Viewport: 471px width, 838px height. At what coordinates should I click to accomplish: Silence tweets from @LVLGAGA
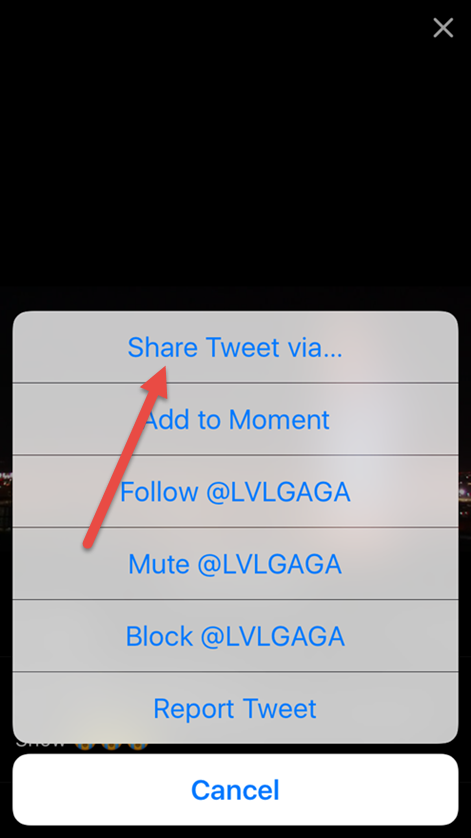tap(235, 563)
